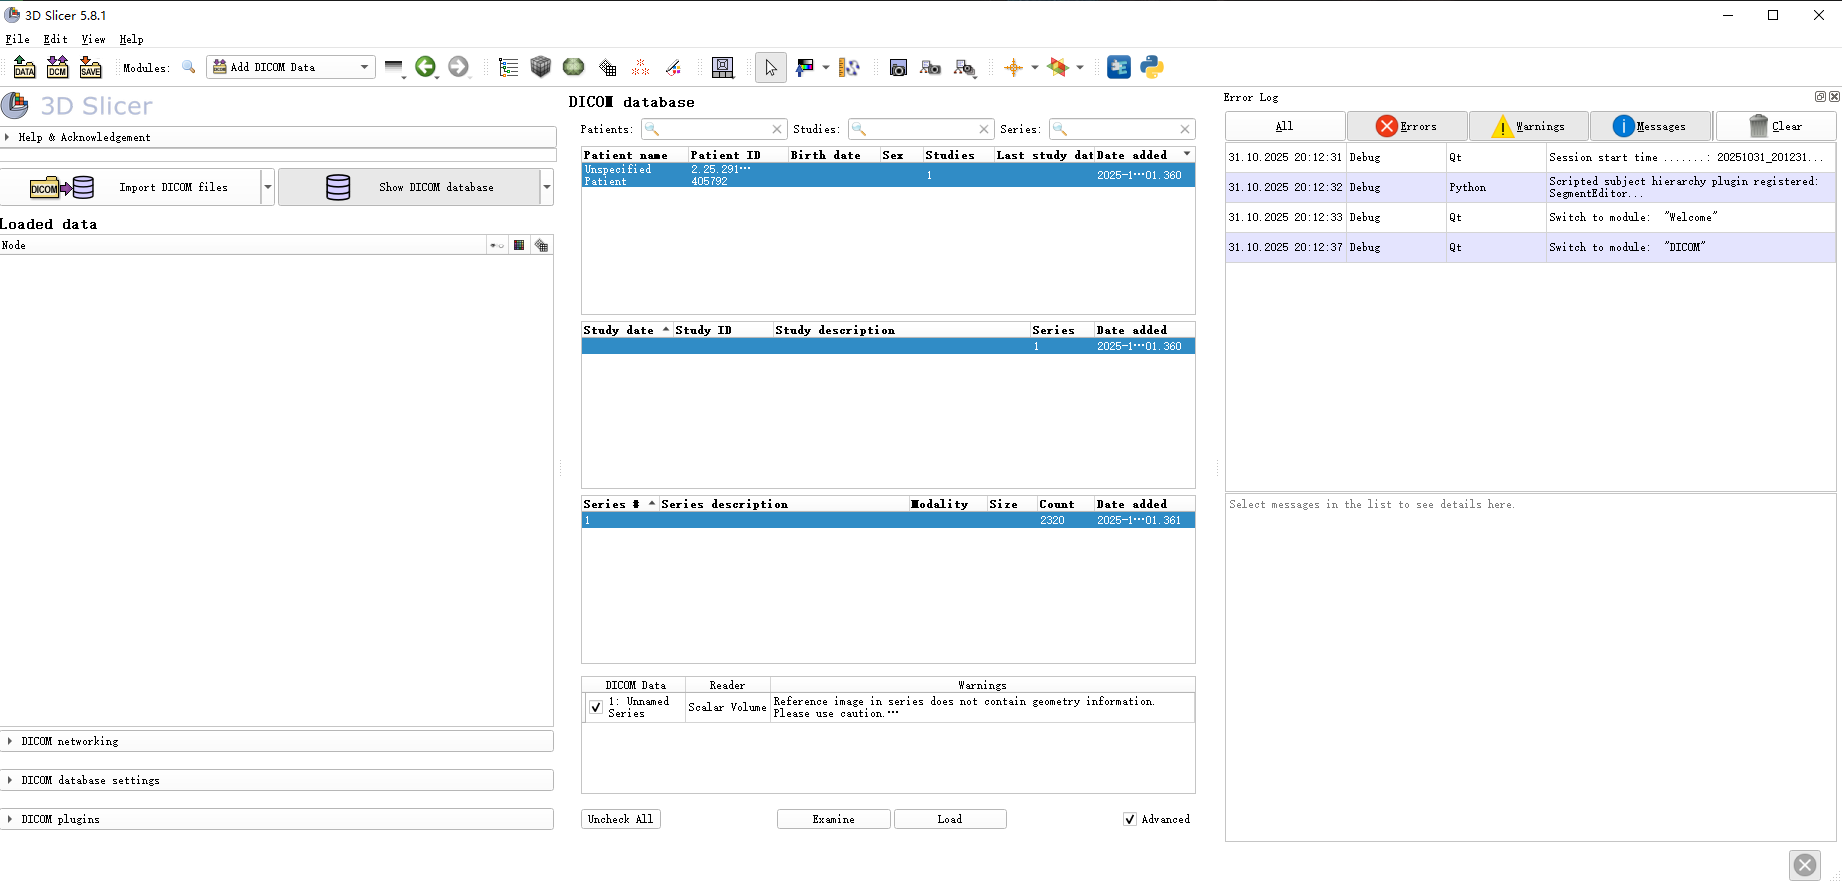Open the View menu
The width and height of the screenshot is (1842, 883).
point(93,39)
